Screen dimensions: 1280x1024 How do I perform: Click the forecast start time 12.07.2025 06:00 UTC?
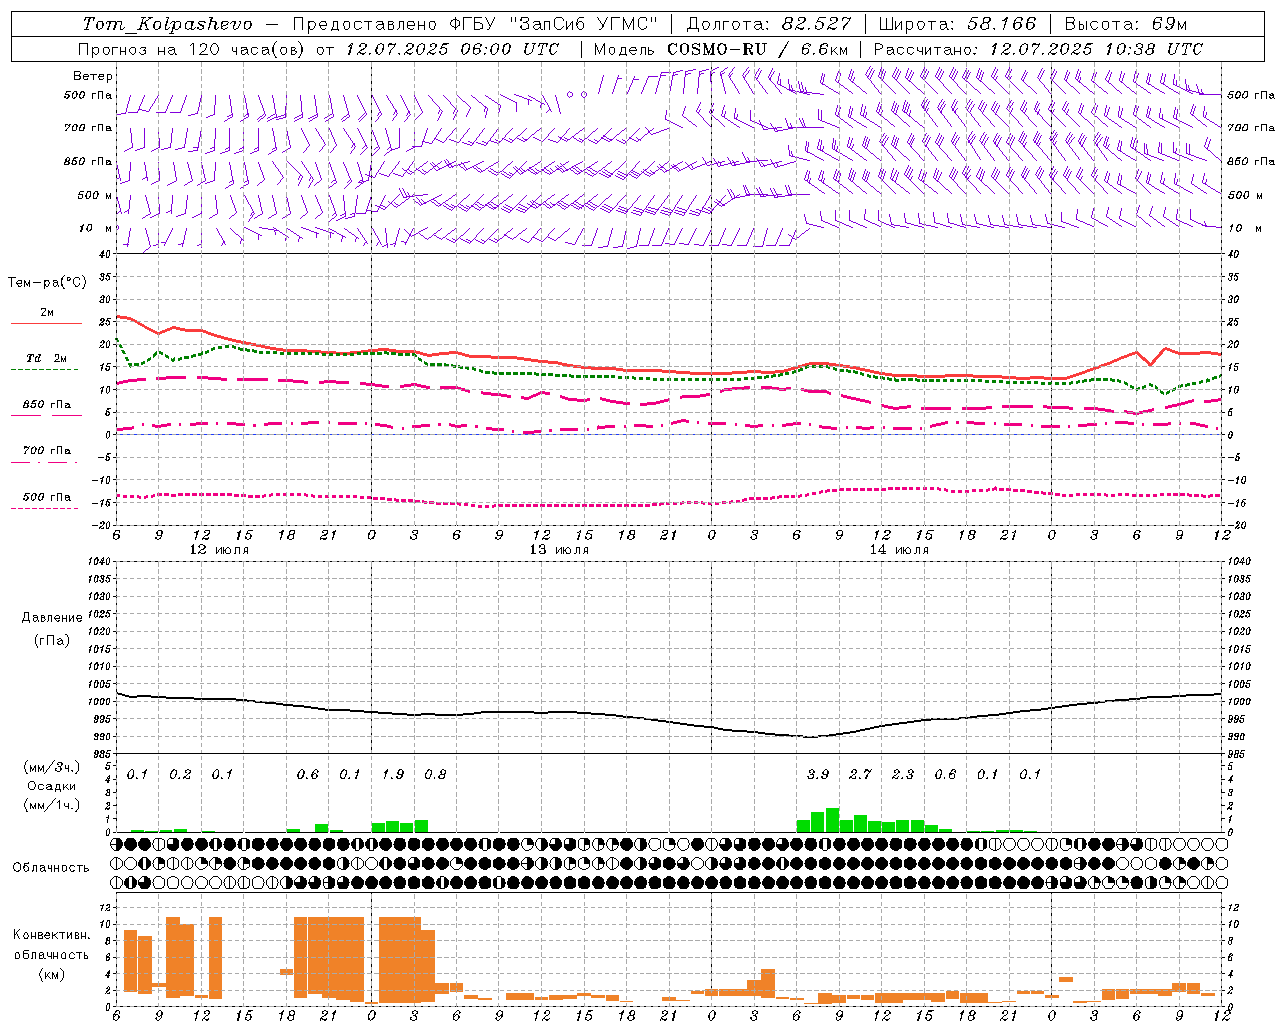[x=452, y=49]
